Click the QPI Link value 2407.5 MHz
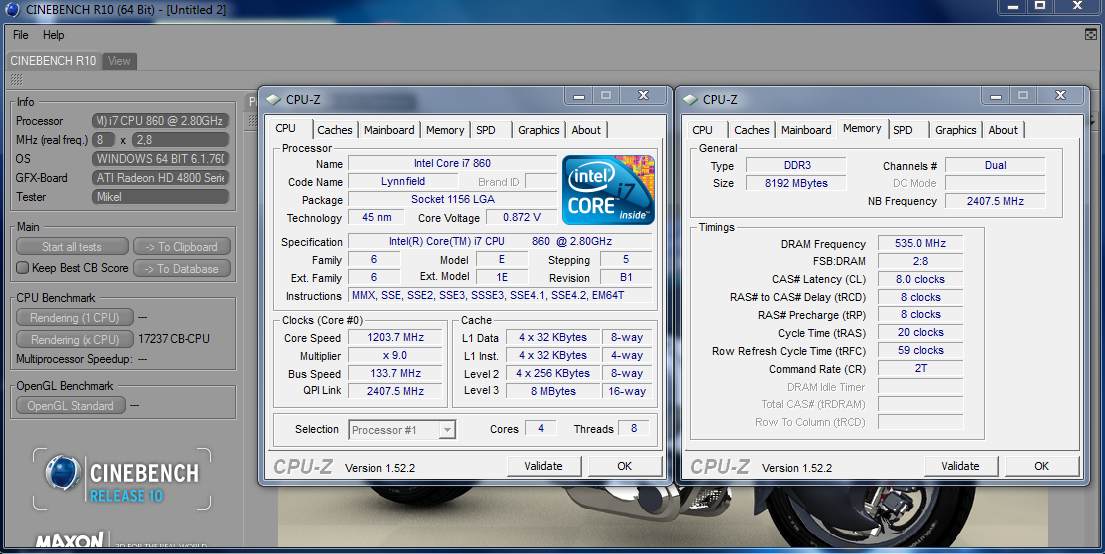 tap(395, 391)
